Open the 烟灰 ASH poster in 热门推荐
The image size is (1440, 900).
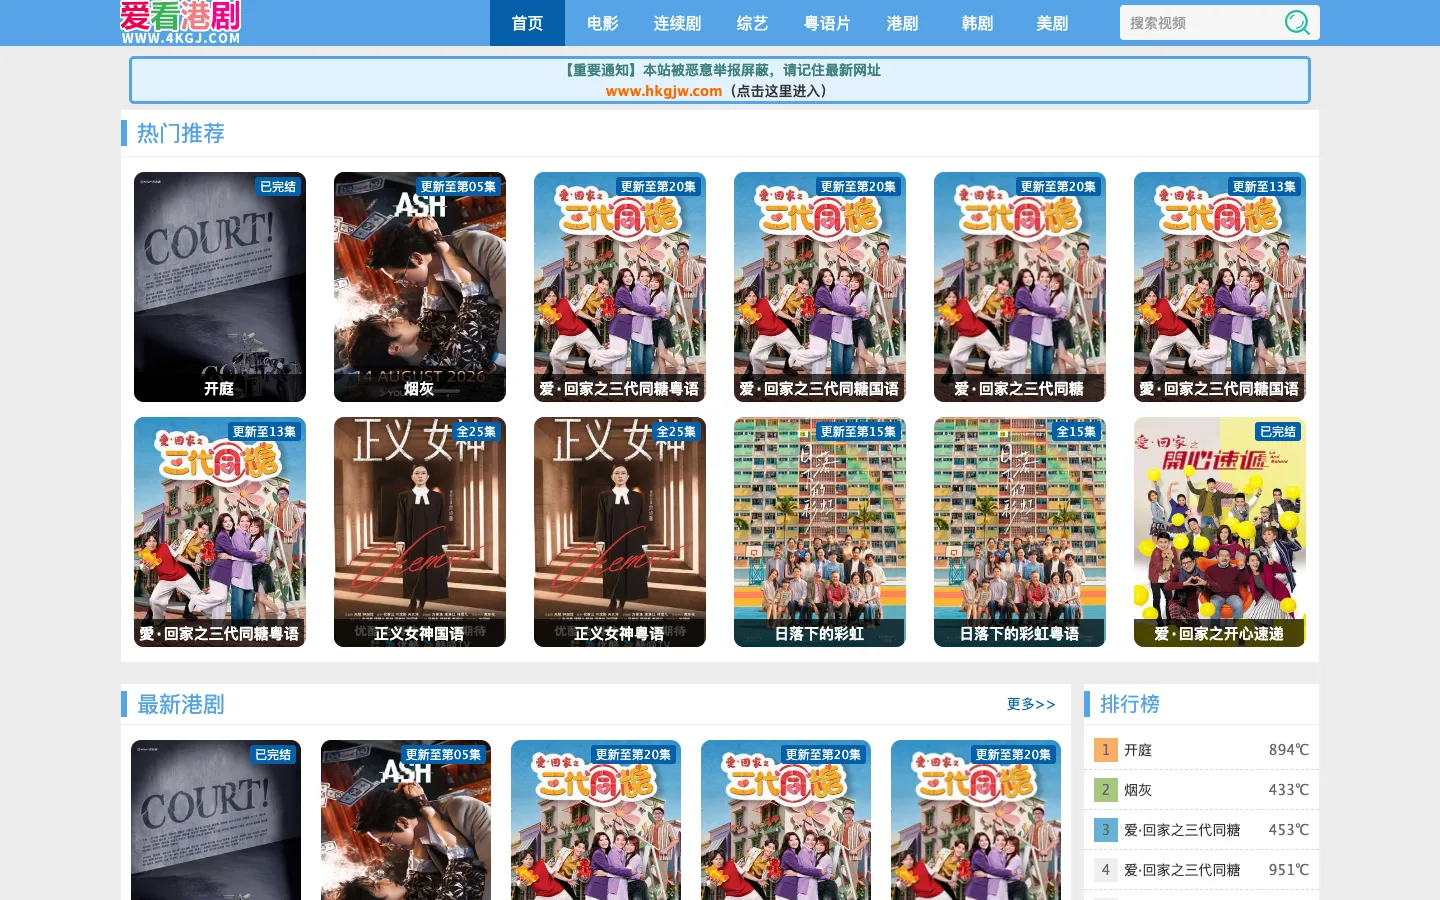click(420, 287)
